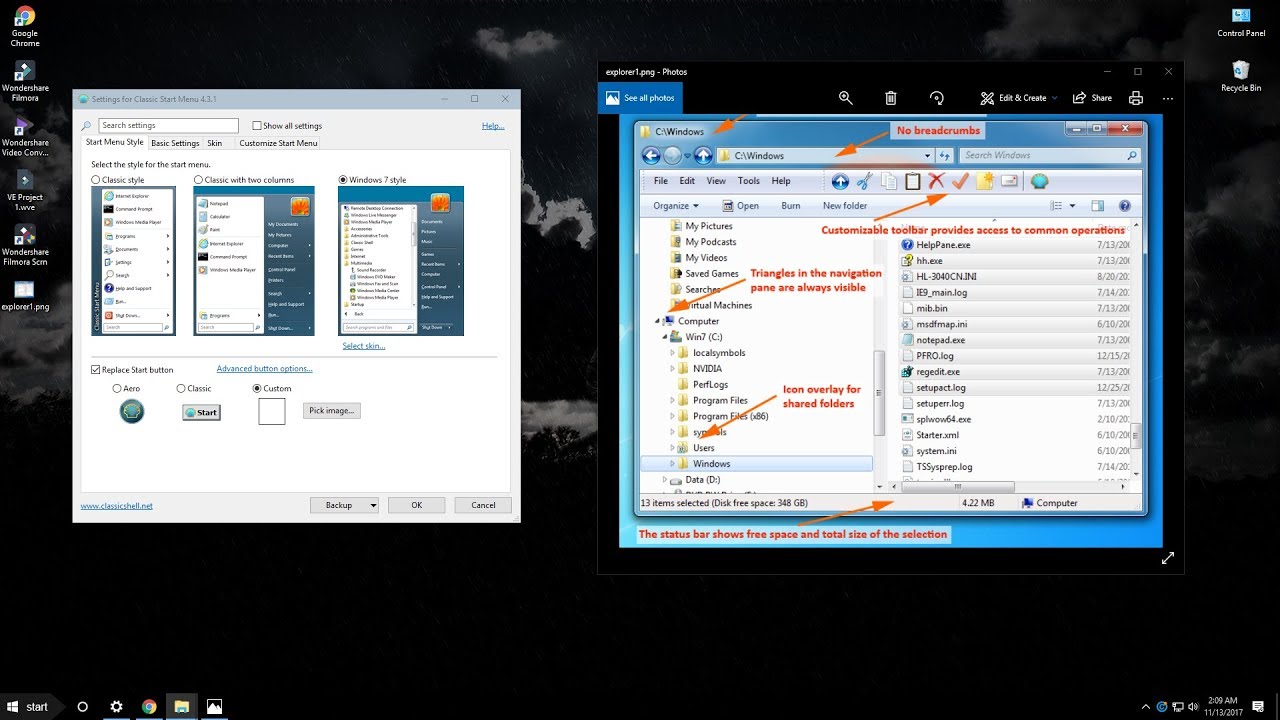Select the Aero shell start button image
The height and width of the screenshot is (720, 1280).
coord(131,411)
